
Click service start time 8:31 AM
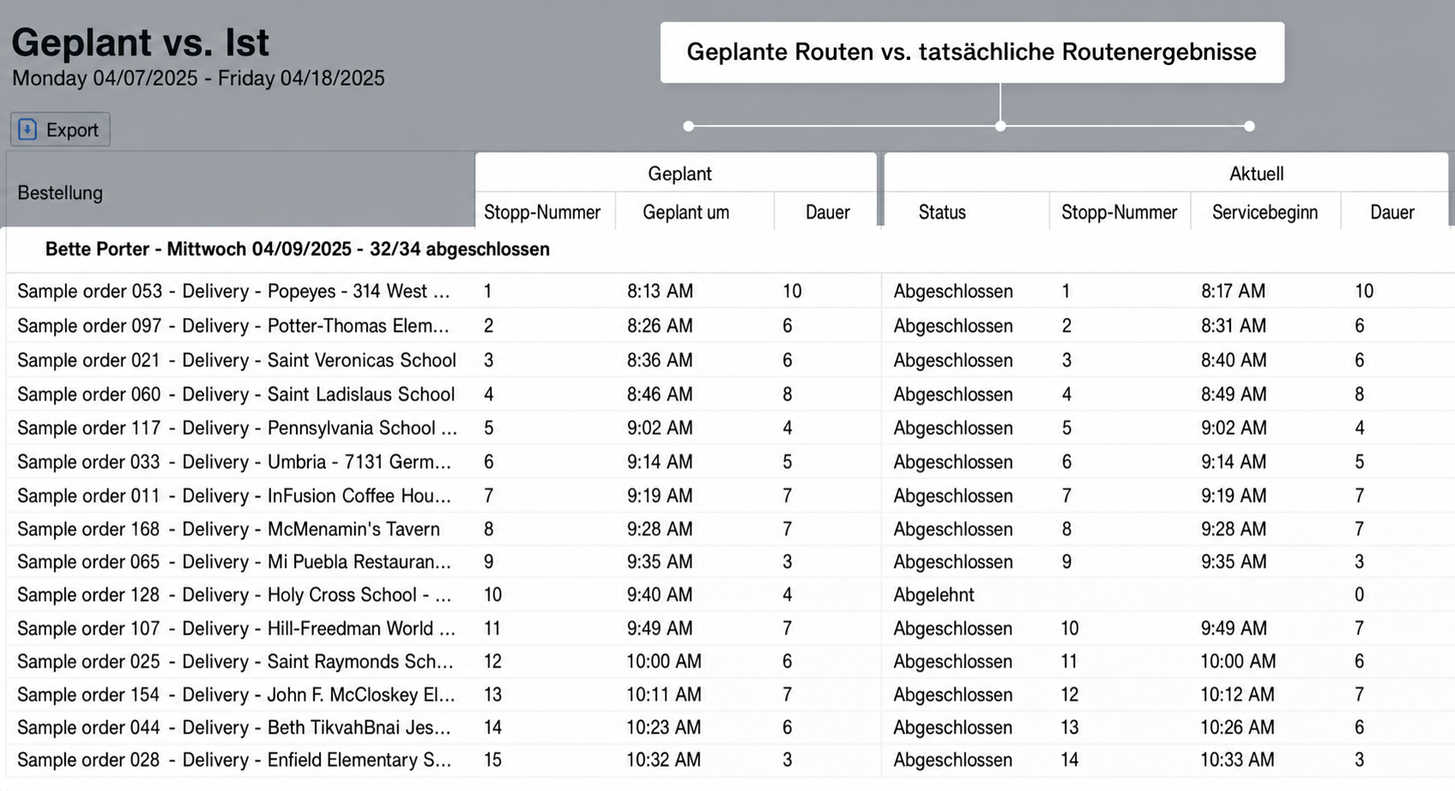(x=1233, y=325)
